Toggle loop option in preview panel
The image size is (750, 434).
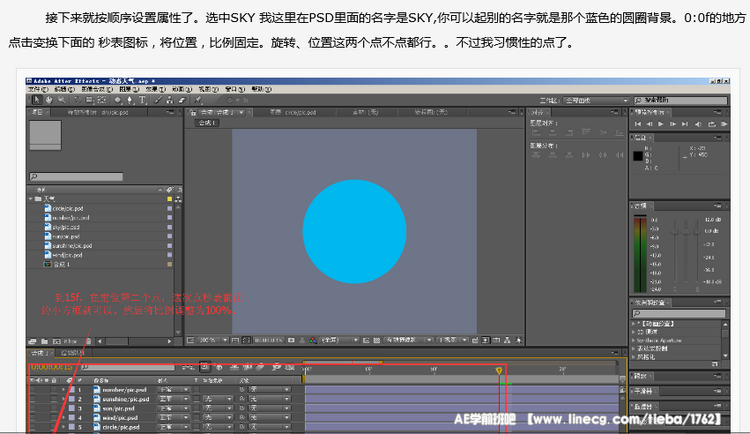tap(712, 124)
